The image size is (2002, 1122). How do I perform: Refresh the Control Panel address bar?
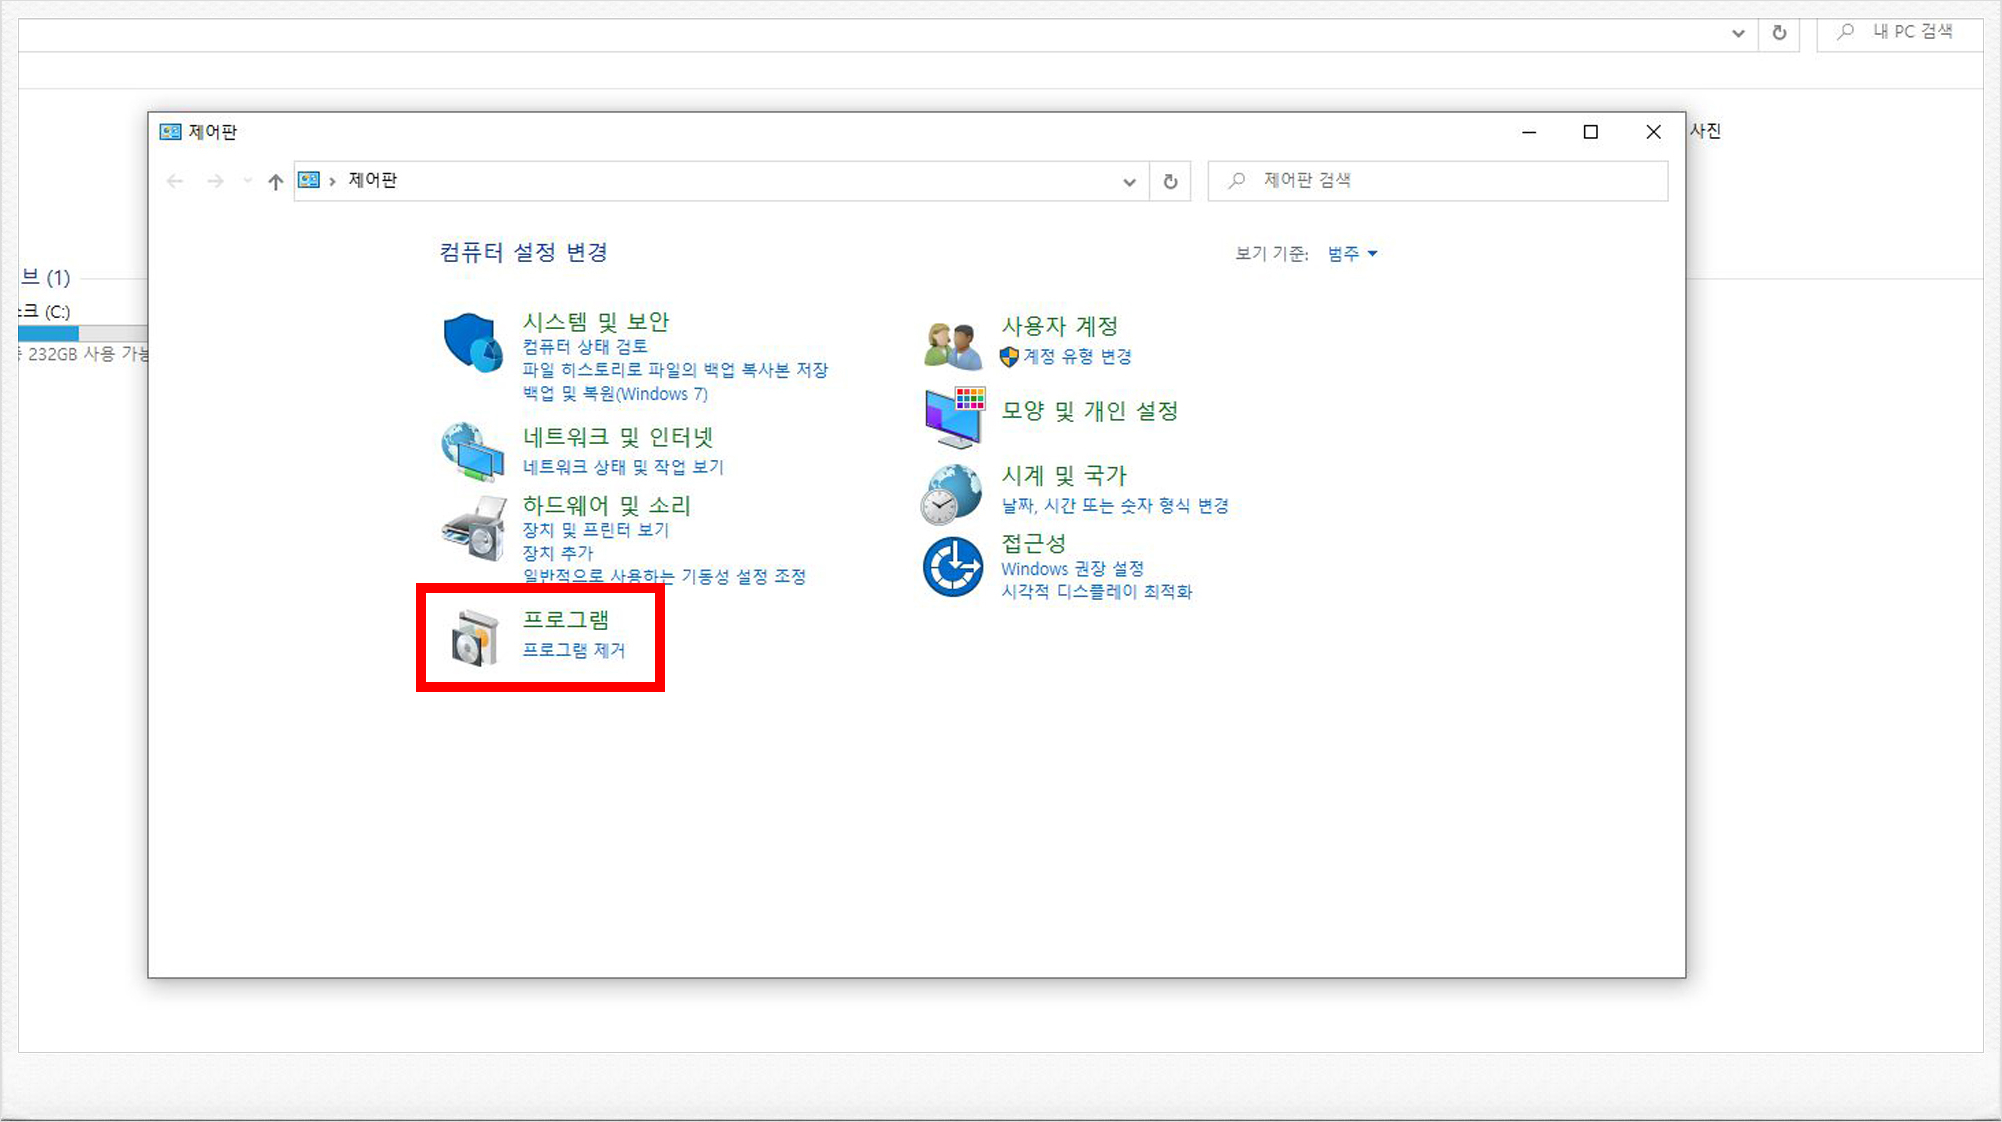1170,181
